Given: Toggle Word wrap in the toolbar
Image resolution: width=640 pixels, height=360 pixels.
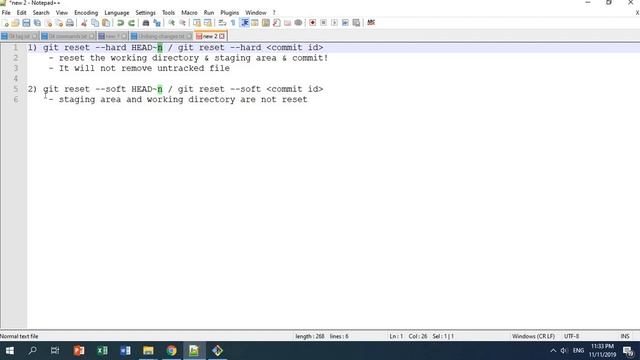Looking at the screenshot, I should click(222, 23).
